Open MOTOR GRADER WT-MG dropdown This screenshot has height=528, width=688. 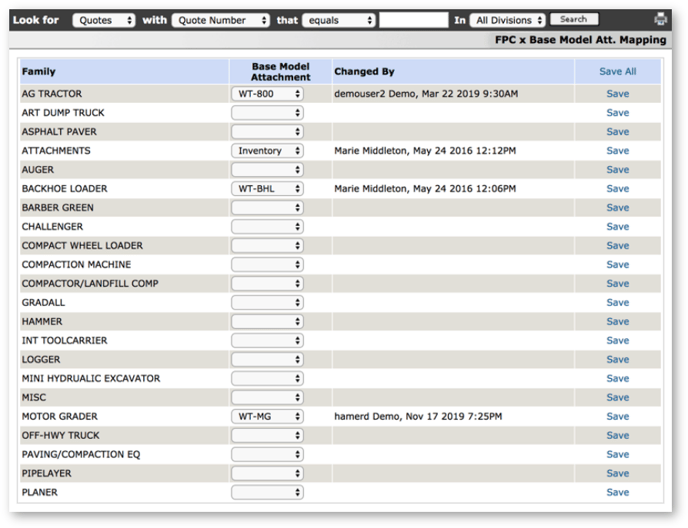tap(267, 417)
